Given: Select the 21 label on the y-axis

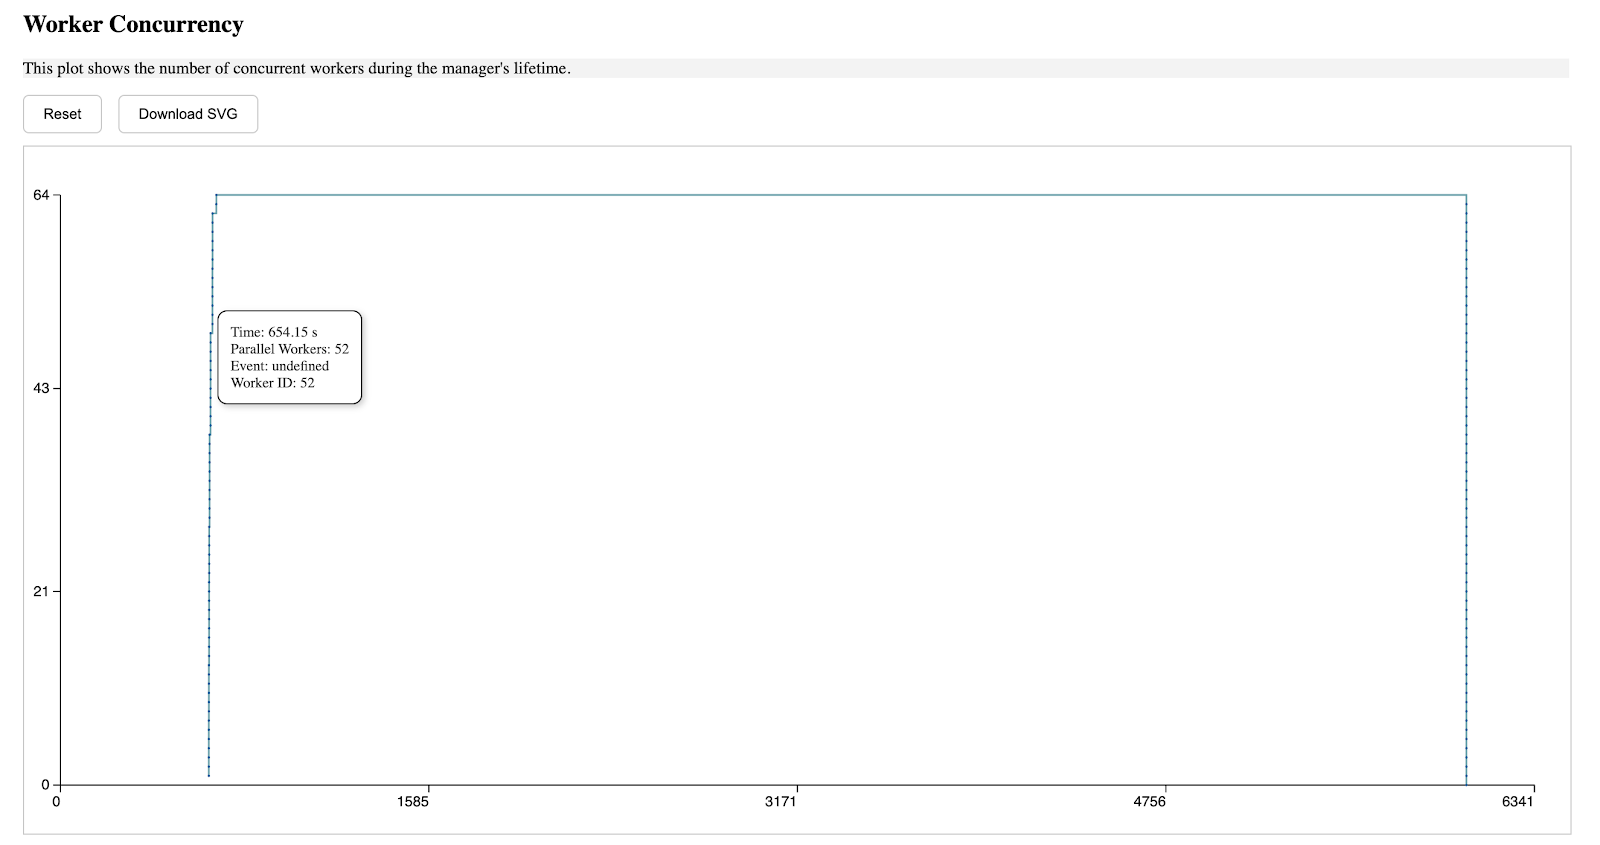Looking at the screenshot, I should pyautogui.click(x=41, y=591).
